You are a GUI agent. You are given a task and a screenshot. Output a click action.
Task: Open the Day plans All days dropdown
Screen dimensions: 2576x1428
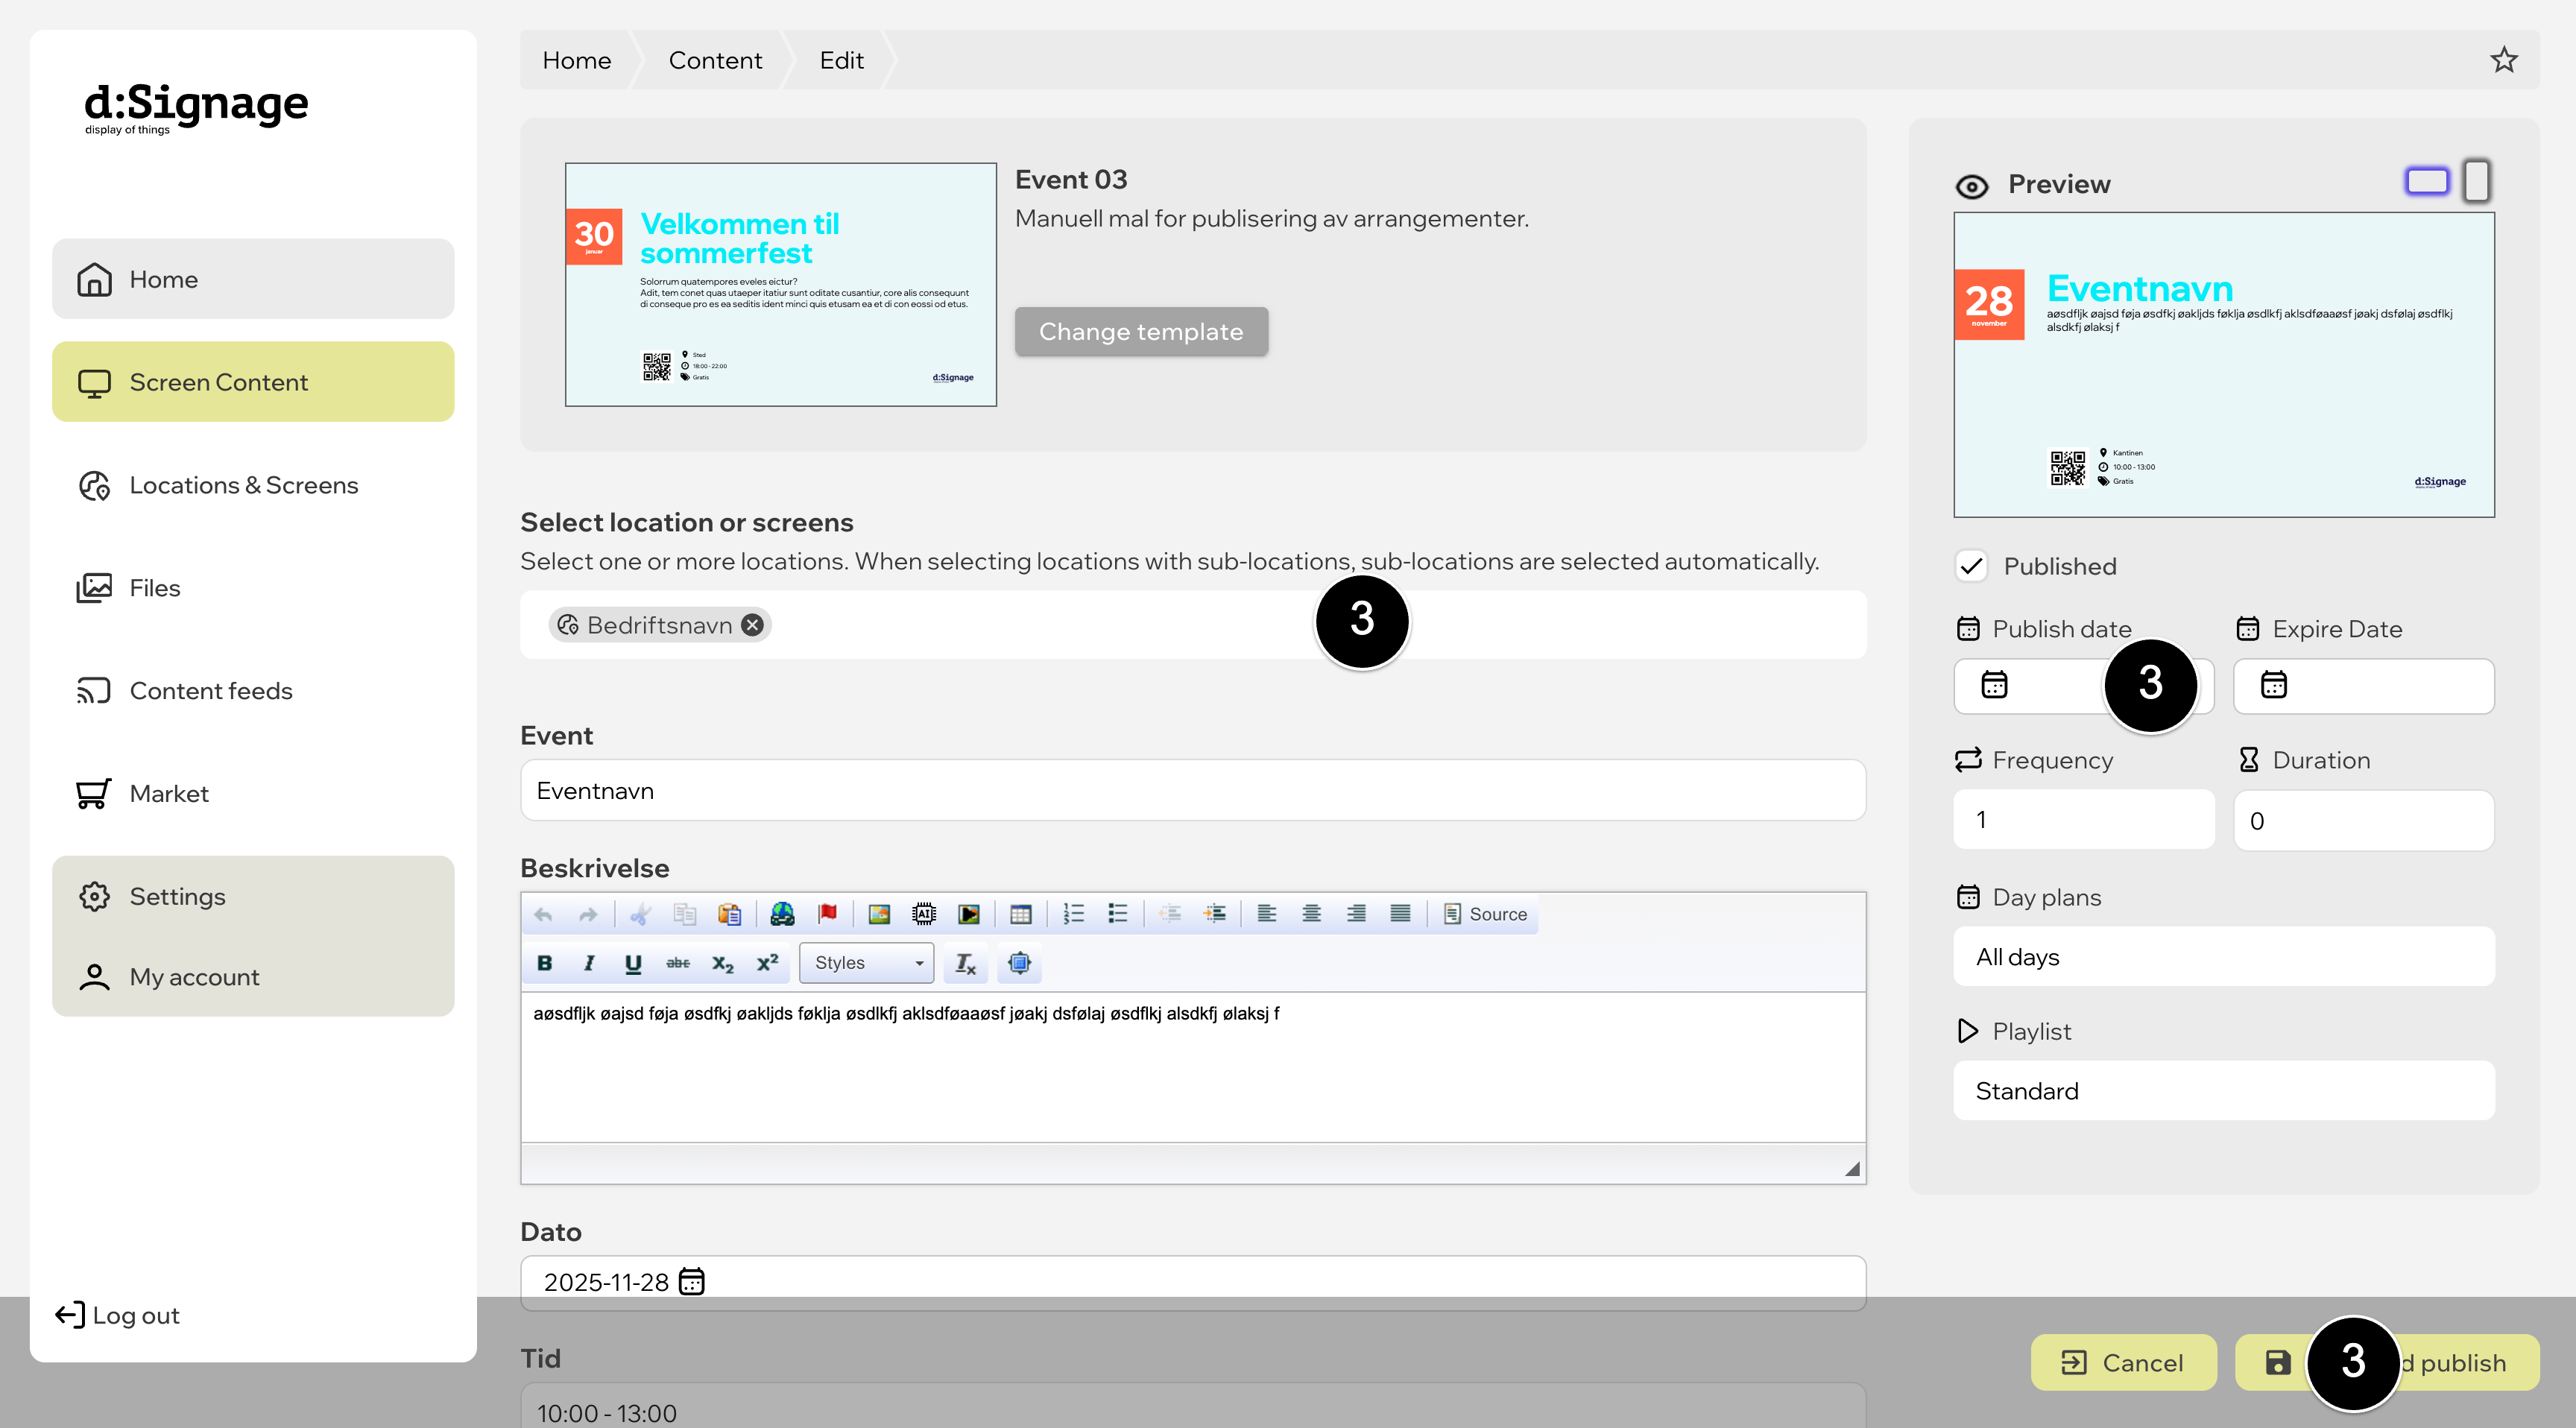pyautogui.click(x=2223, y=957)
